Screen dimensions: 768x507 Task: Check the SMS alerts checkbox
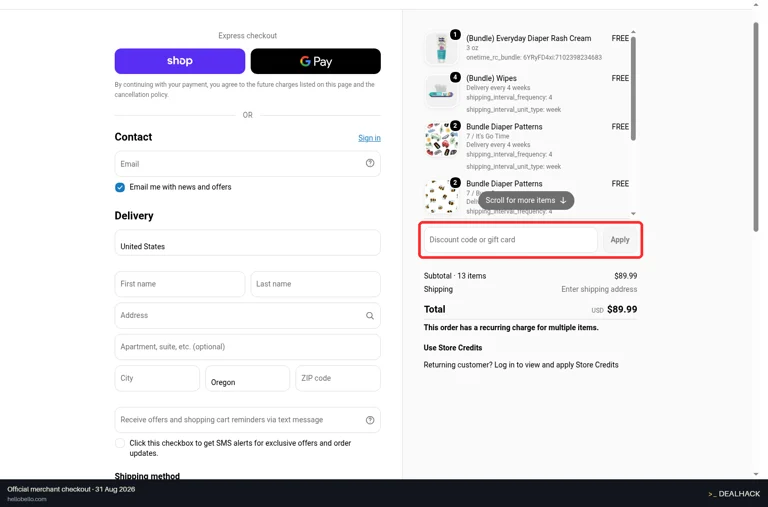pos(120,443)
